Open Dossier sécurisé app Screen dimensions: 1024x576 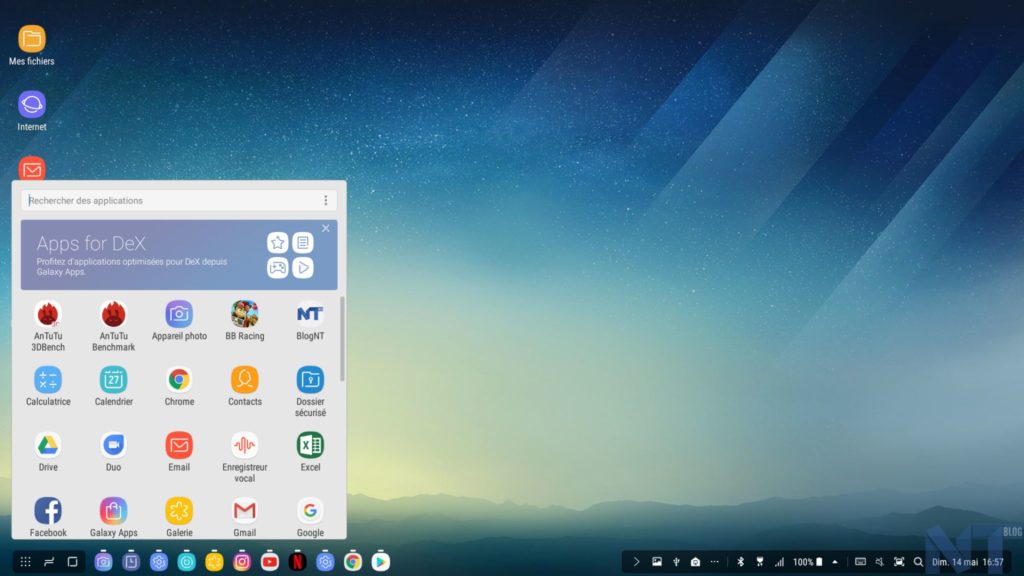[x=310, y=391]
